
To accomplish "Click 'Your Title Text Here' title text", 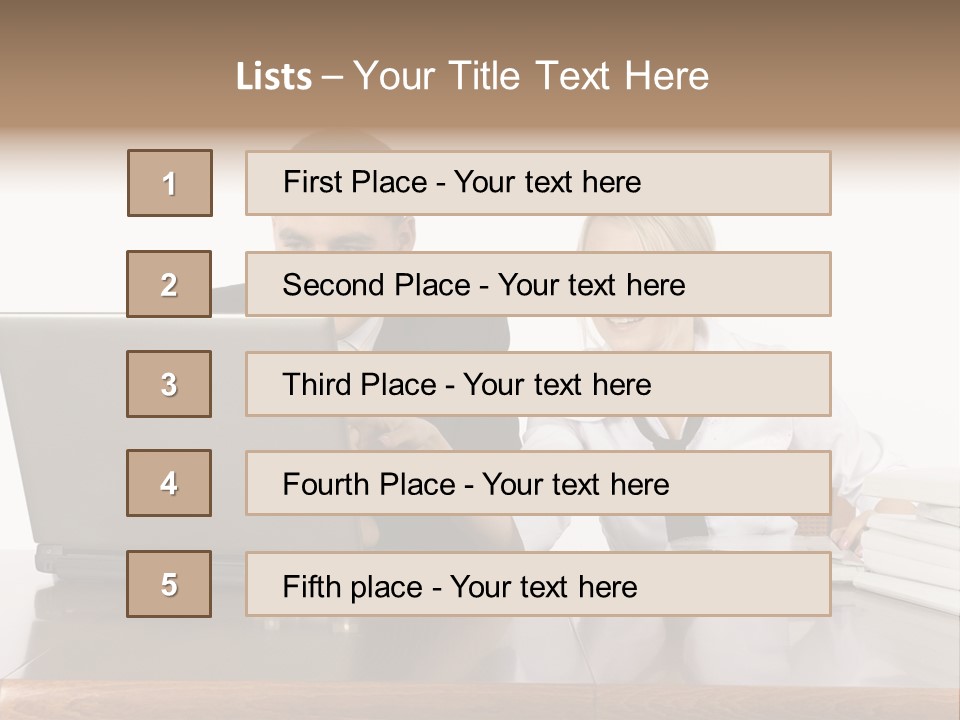I will (x=531, y=77).
